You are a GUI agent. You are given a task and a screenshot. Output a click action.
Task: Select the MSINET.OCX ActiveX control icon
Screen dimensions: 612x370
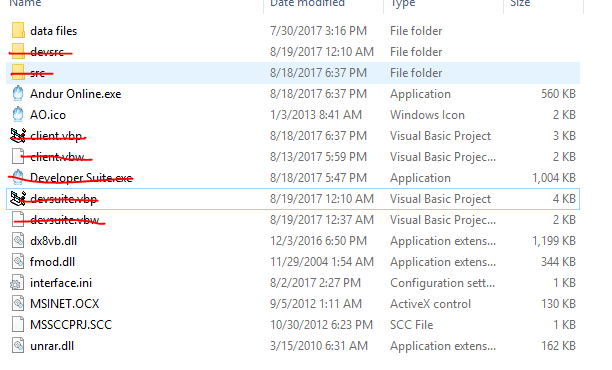tap(18, 304)
